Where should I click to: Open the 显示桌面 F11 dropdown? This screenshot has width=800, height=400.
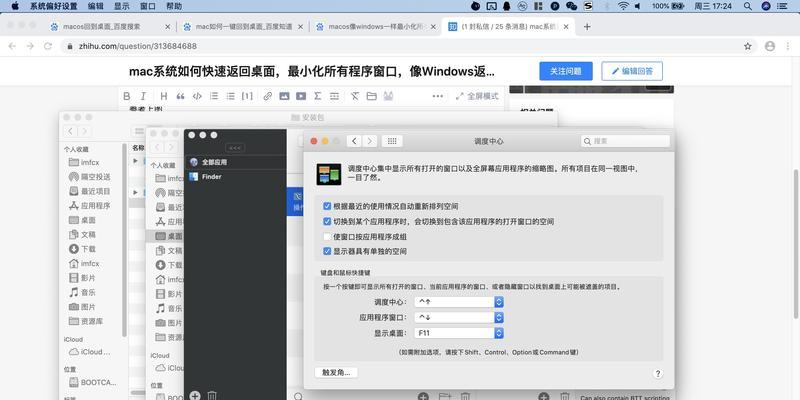(x=459, y=333)
